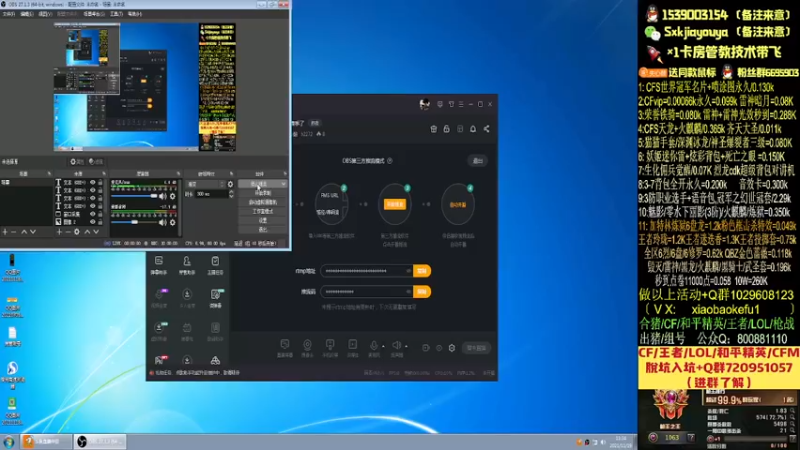Open the first menu in the OBS menu bar
The image size is (800, 450).
[x=8, y=14]
